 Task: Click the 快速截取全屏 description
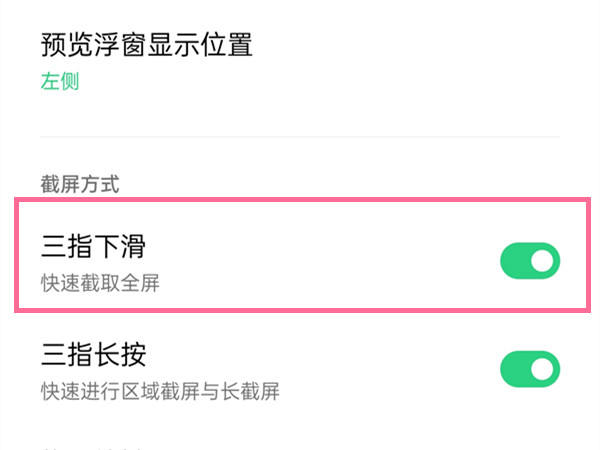pos(100,284)
